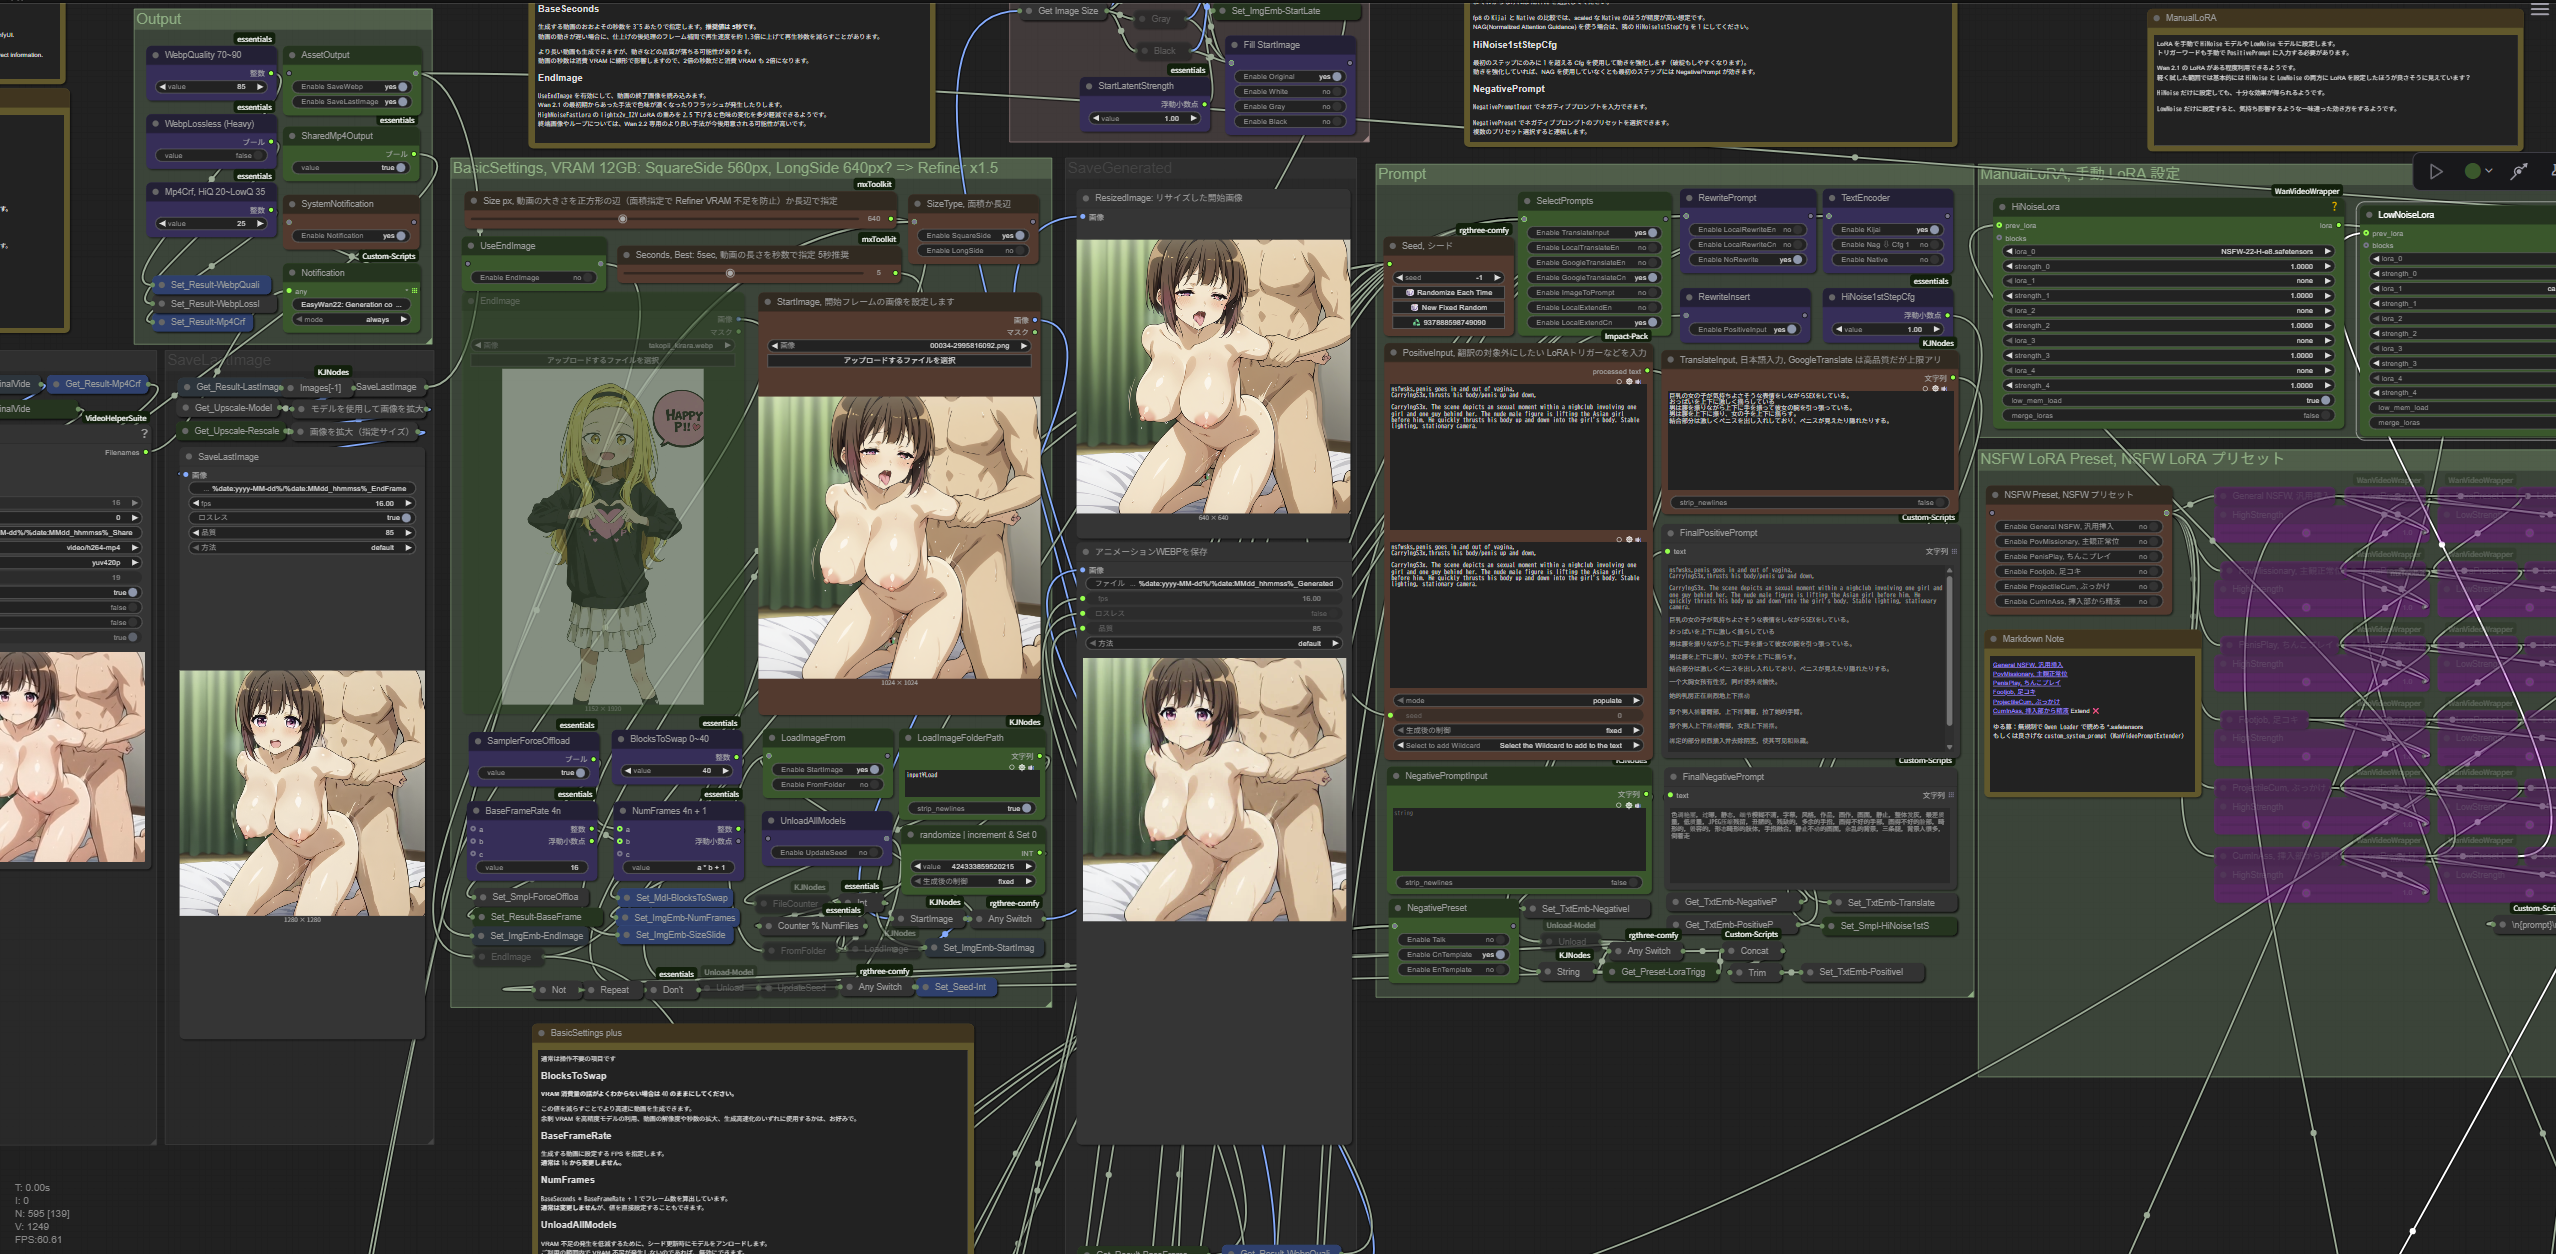
Task: Toggle Enable NoRewrite in RewritePrompt
Action: coord(1748,260)
